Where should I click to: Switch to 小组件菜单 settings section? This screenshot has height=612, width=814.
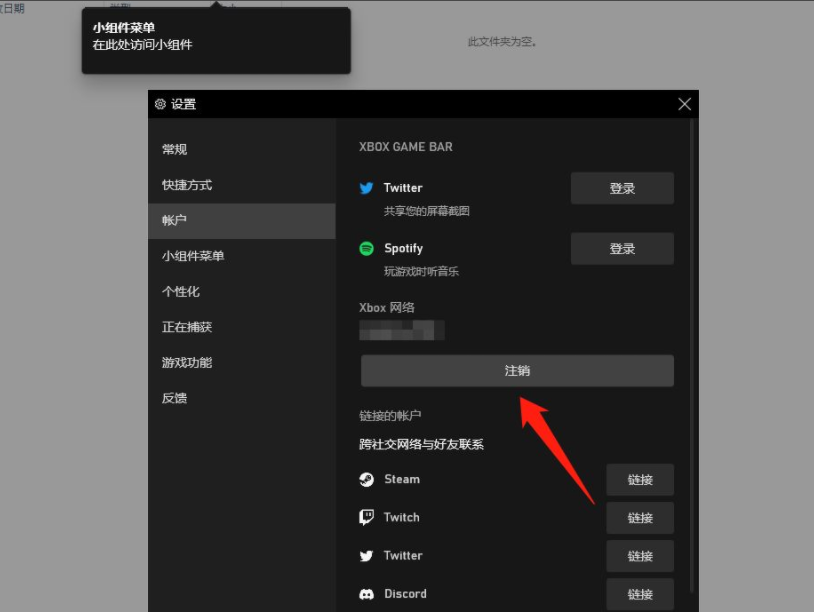click(x=242, y=256)
